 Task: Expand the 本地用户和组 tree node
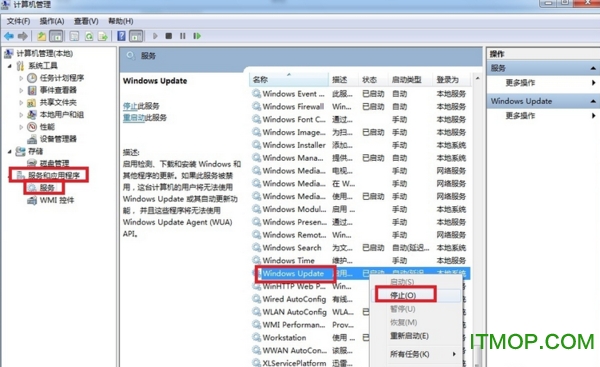pyautogui.click(x=21, y=114)
